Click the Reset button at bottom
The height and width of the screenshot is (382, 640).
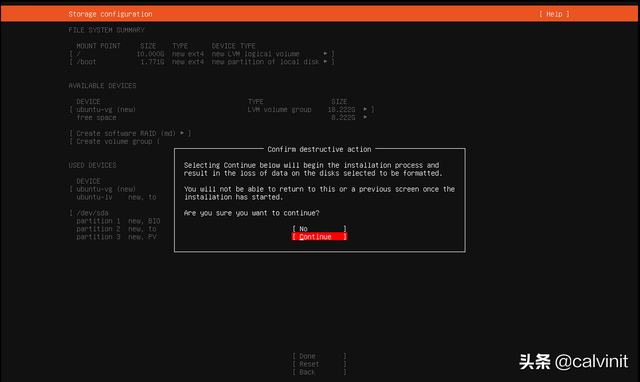[319, 364]
